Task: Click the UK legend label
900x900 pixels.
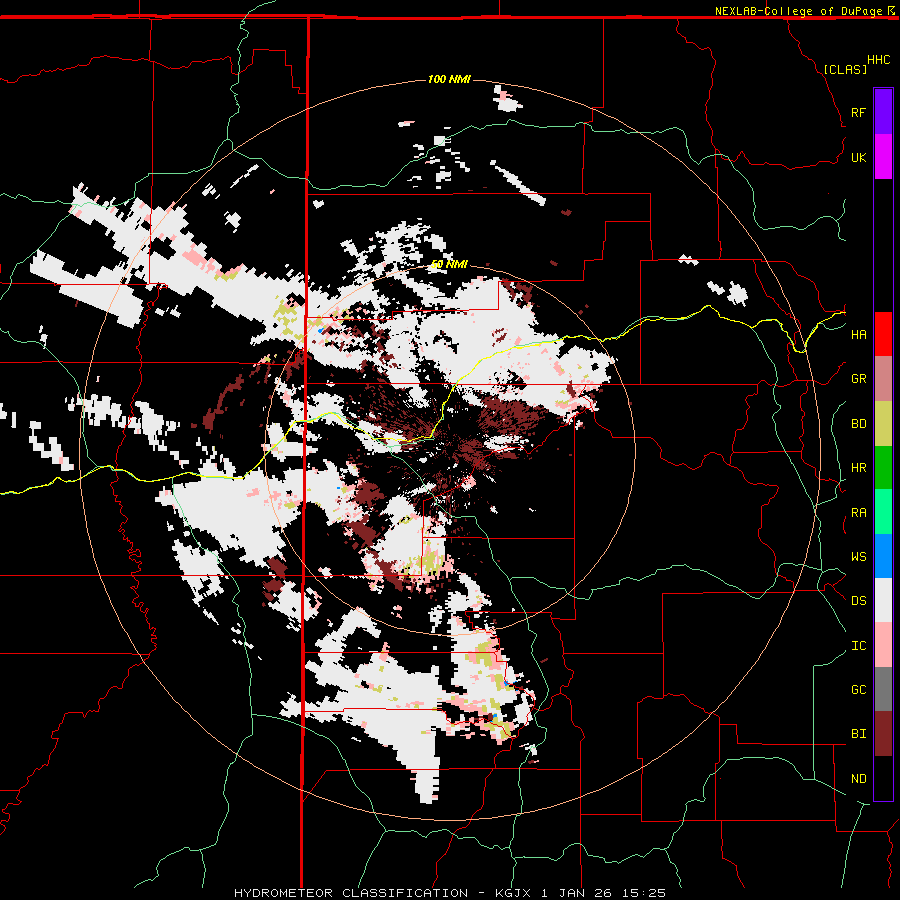Action: coord(858,157)
